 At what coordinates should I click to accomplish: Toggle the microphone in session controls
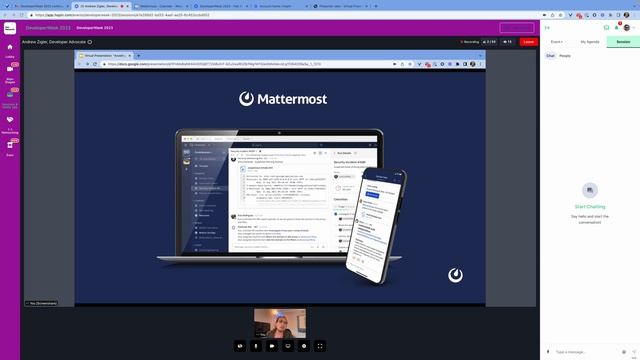(x=256, y=346)
